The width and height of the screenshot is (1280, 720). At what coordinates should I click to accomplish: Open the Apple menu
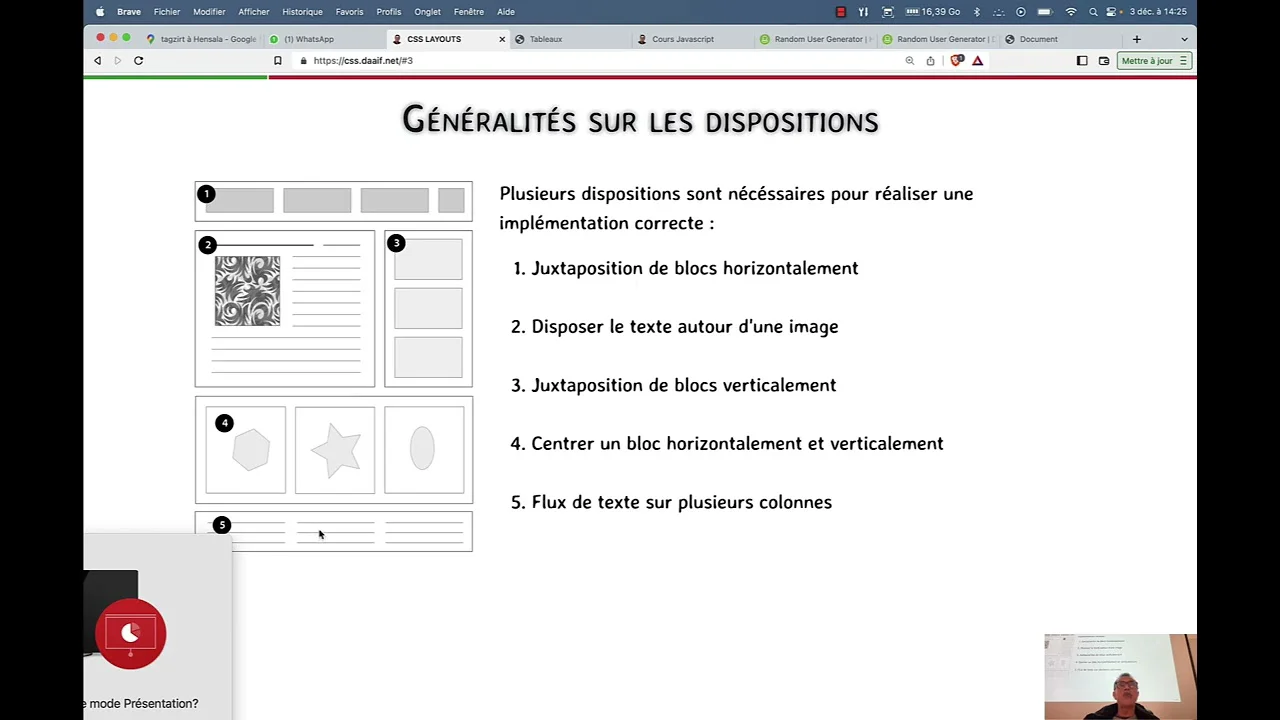coord(99,12)
